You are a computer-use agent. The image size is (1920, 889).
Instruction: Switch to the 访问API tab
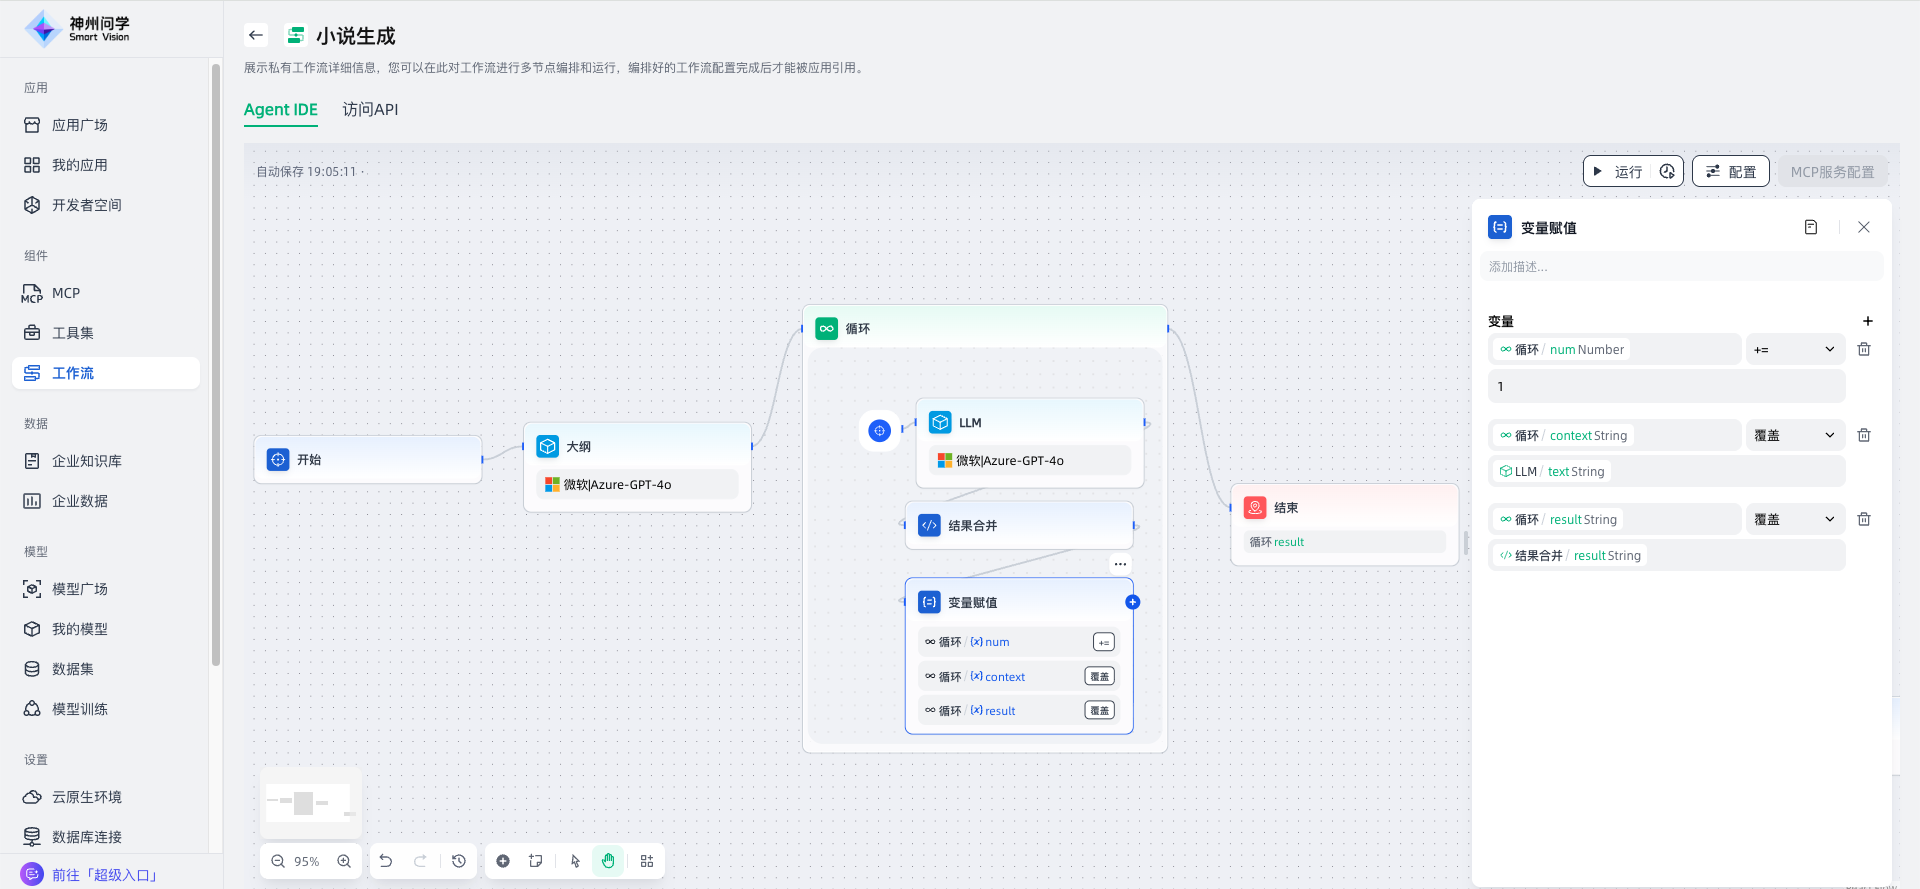370,109
